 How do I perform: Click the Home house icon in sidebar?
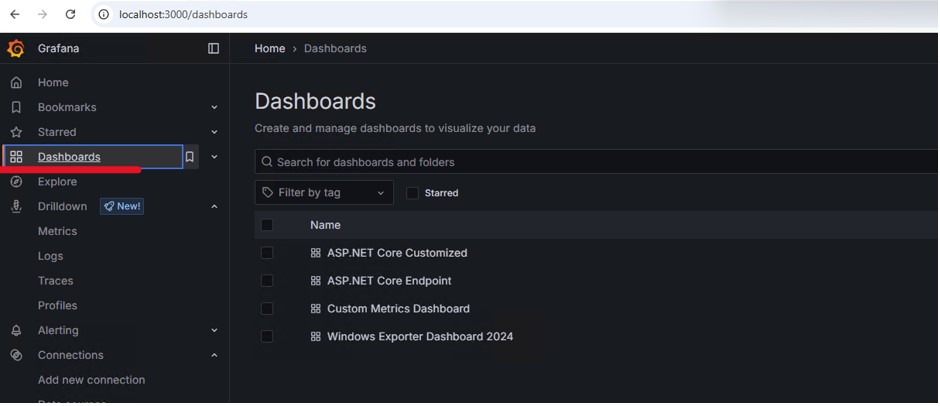tap(16, 83)
